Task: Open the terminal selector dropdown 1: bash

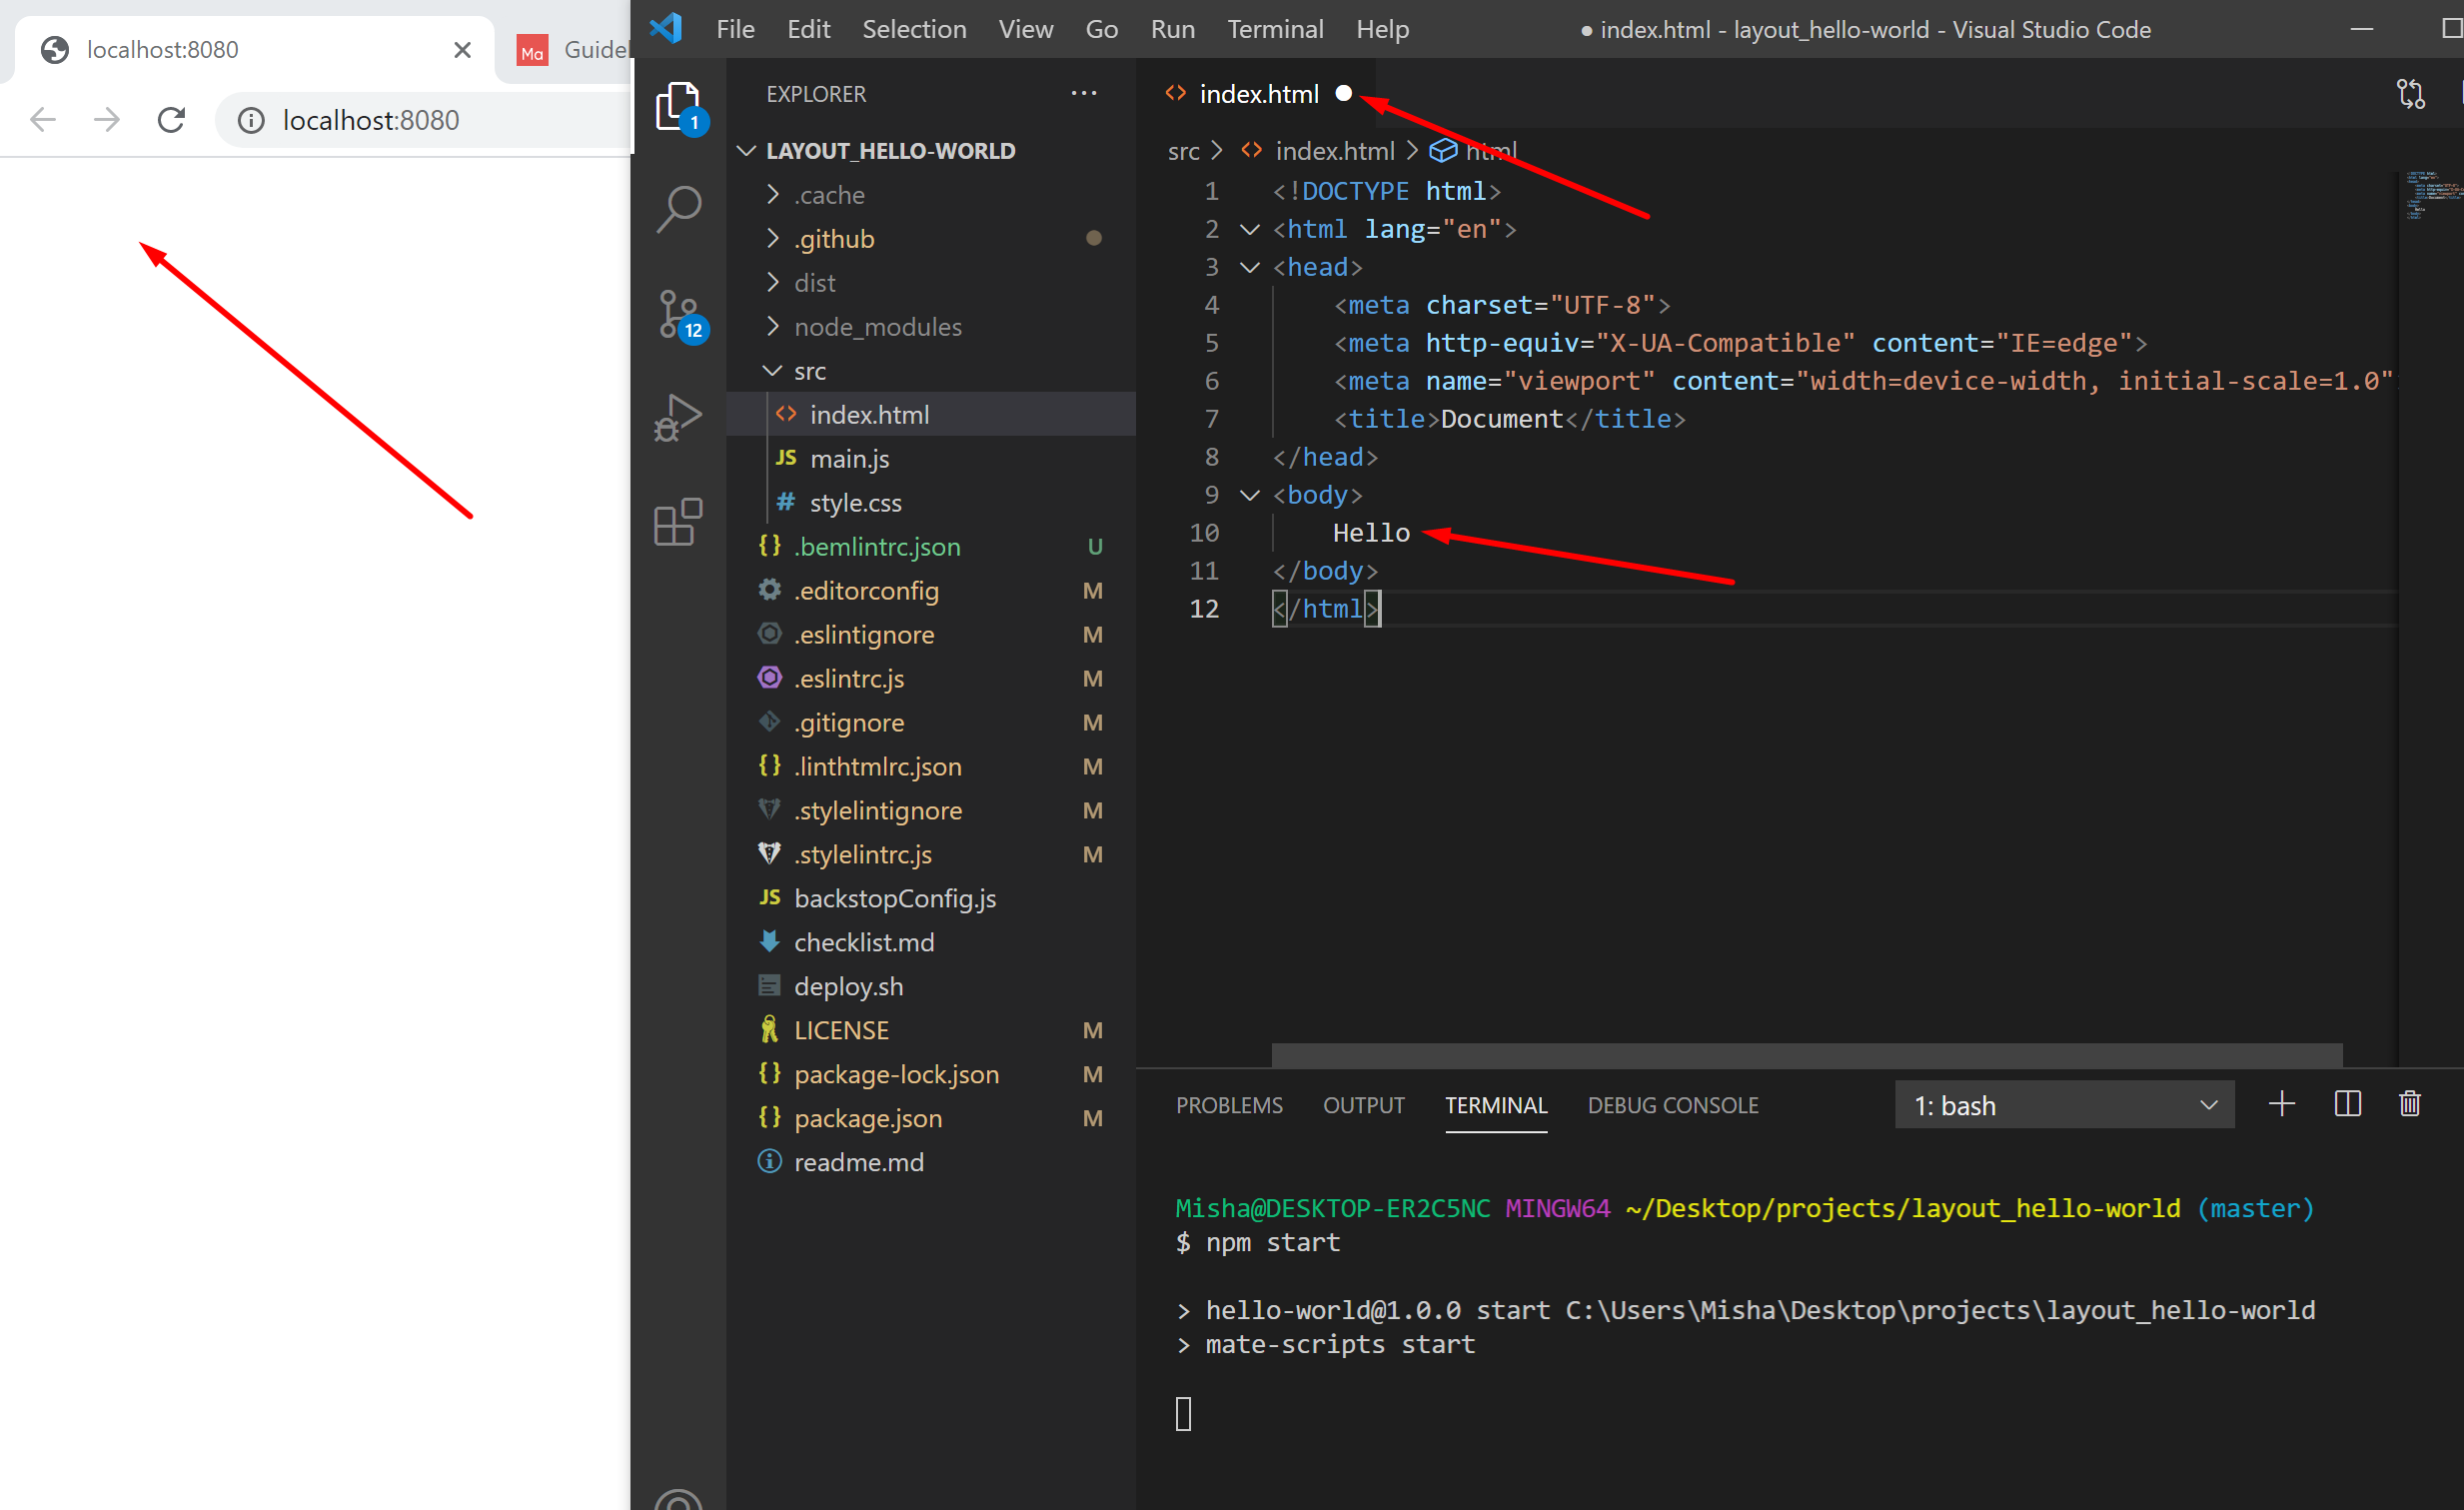Action: 2064,1105
